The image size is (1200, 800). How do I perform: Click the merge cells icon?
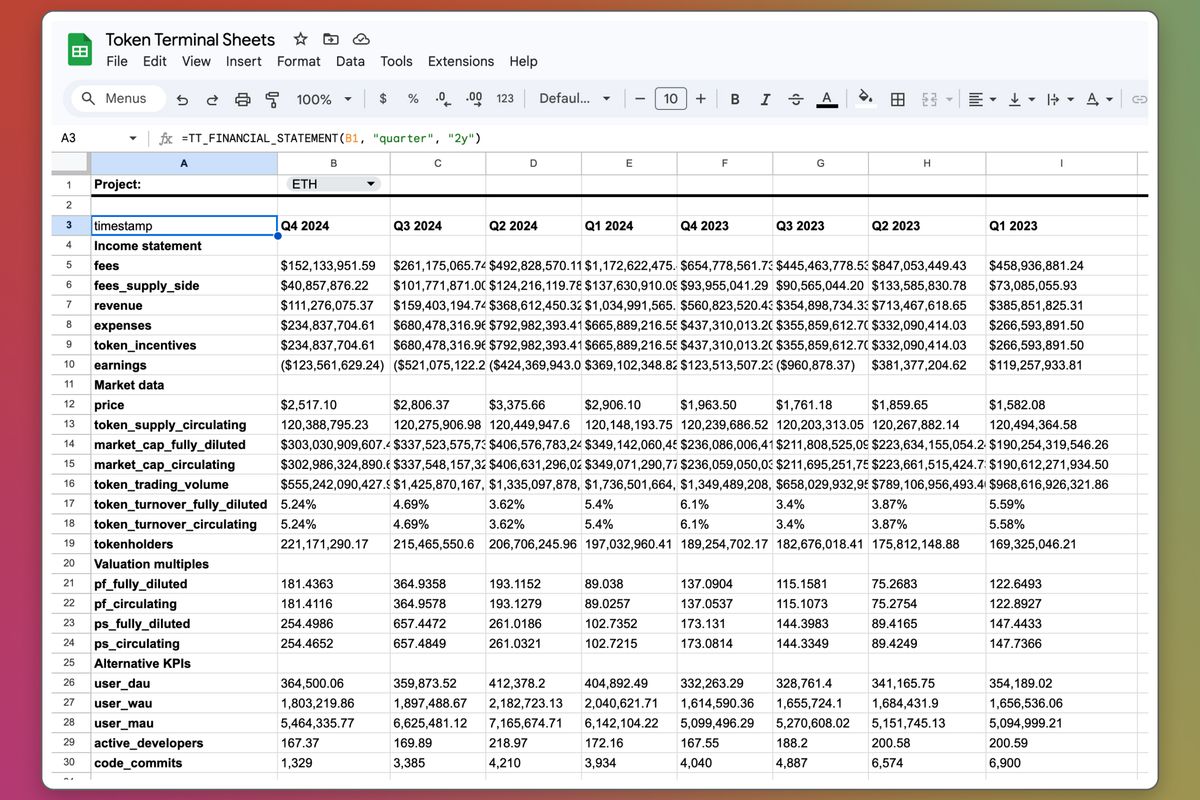[x=929, y=99]
